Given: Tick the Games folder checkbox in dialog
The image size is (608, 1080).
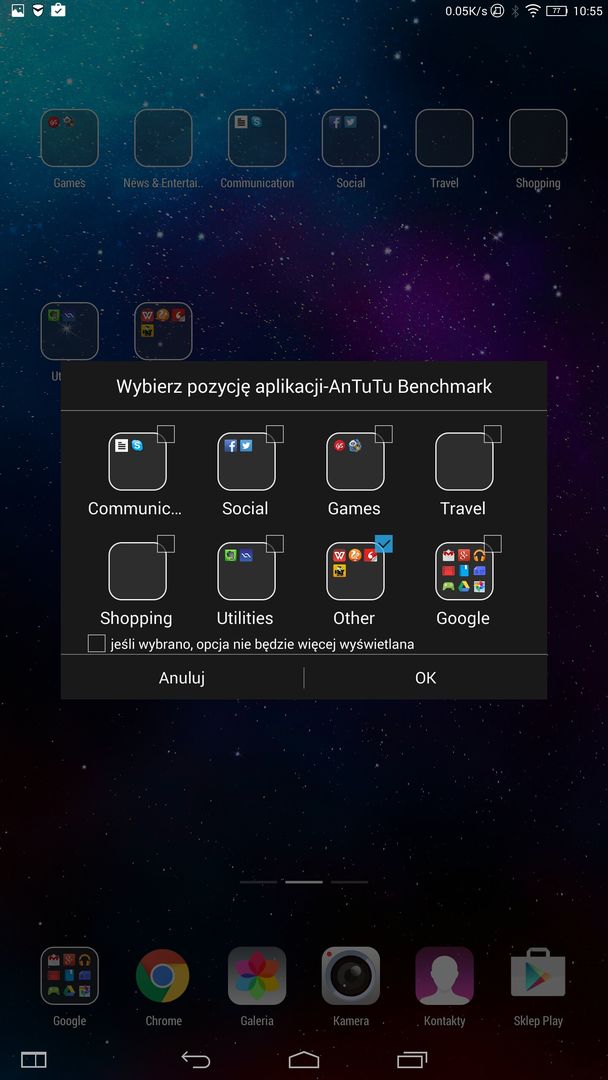Looking at the screenshot, I should pyautogui.click(x=384, y=434).
